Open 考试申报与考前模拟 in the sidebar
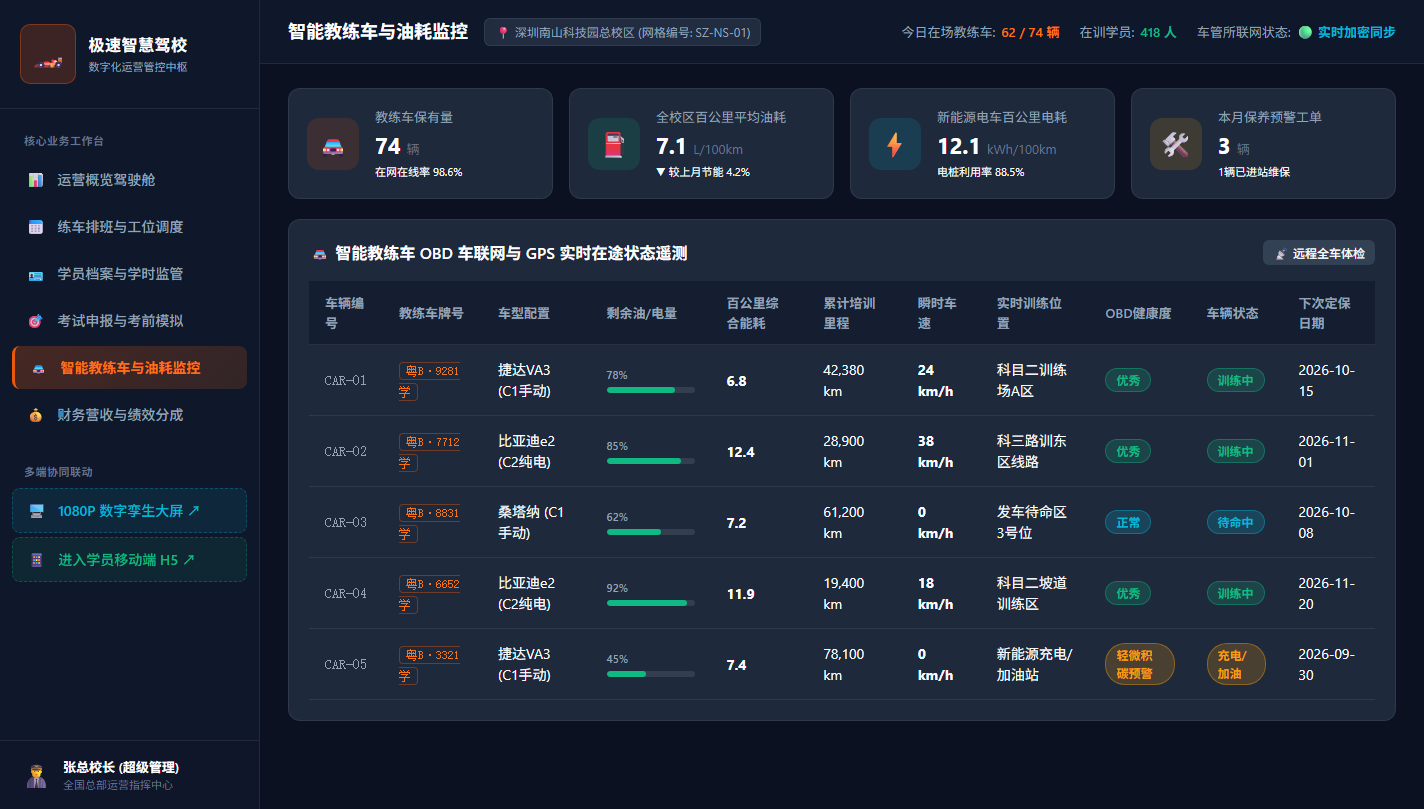Screen dimensions: 1424x809 pyautogui.click(x=130, y=321)
